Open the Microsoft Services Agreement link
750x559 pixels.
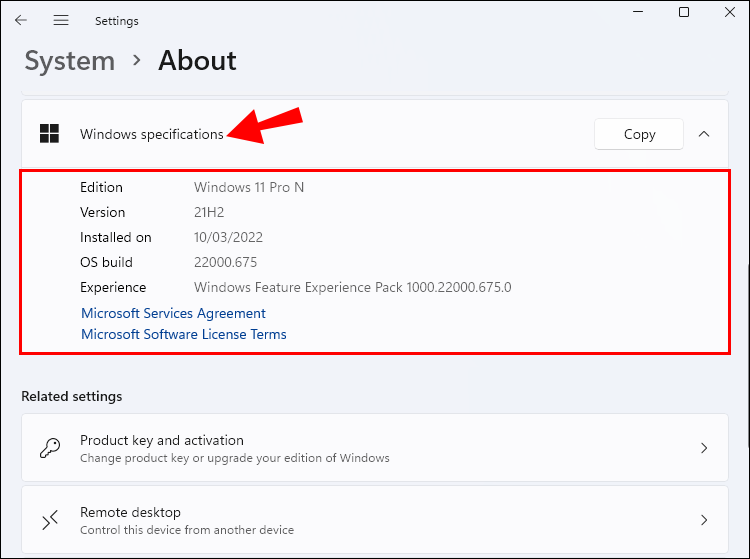173,313
